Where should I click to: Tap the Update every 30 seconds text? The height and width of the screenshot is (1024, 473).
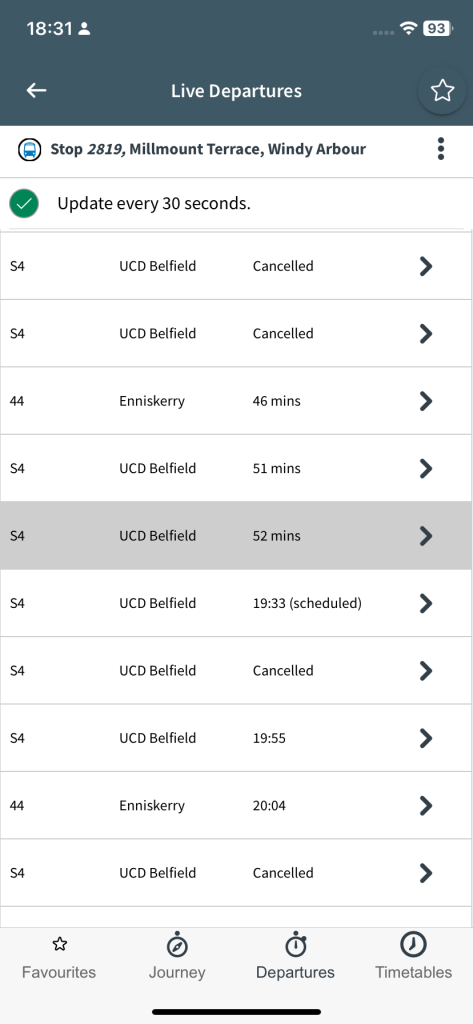154,204
